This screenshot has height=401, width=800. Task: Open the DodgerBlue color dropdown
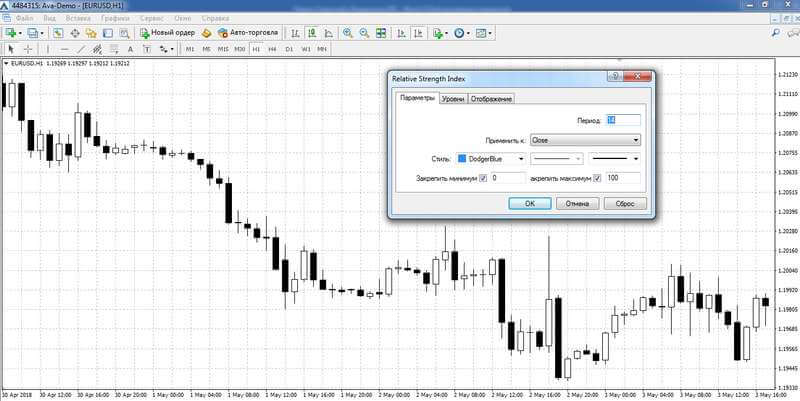tap(490, 158)
